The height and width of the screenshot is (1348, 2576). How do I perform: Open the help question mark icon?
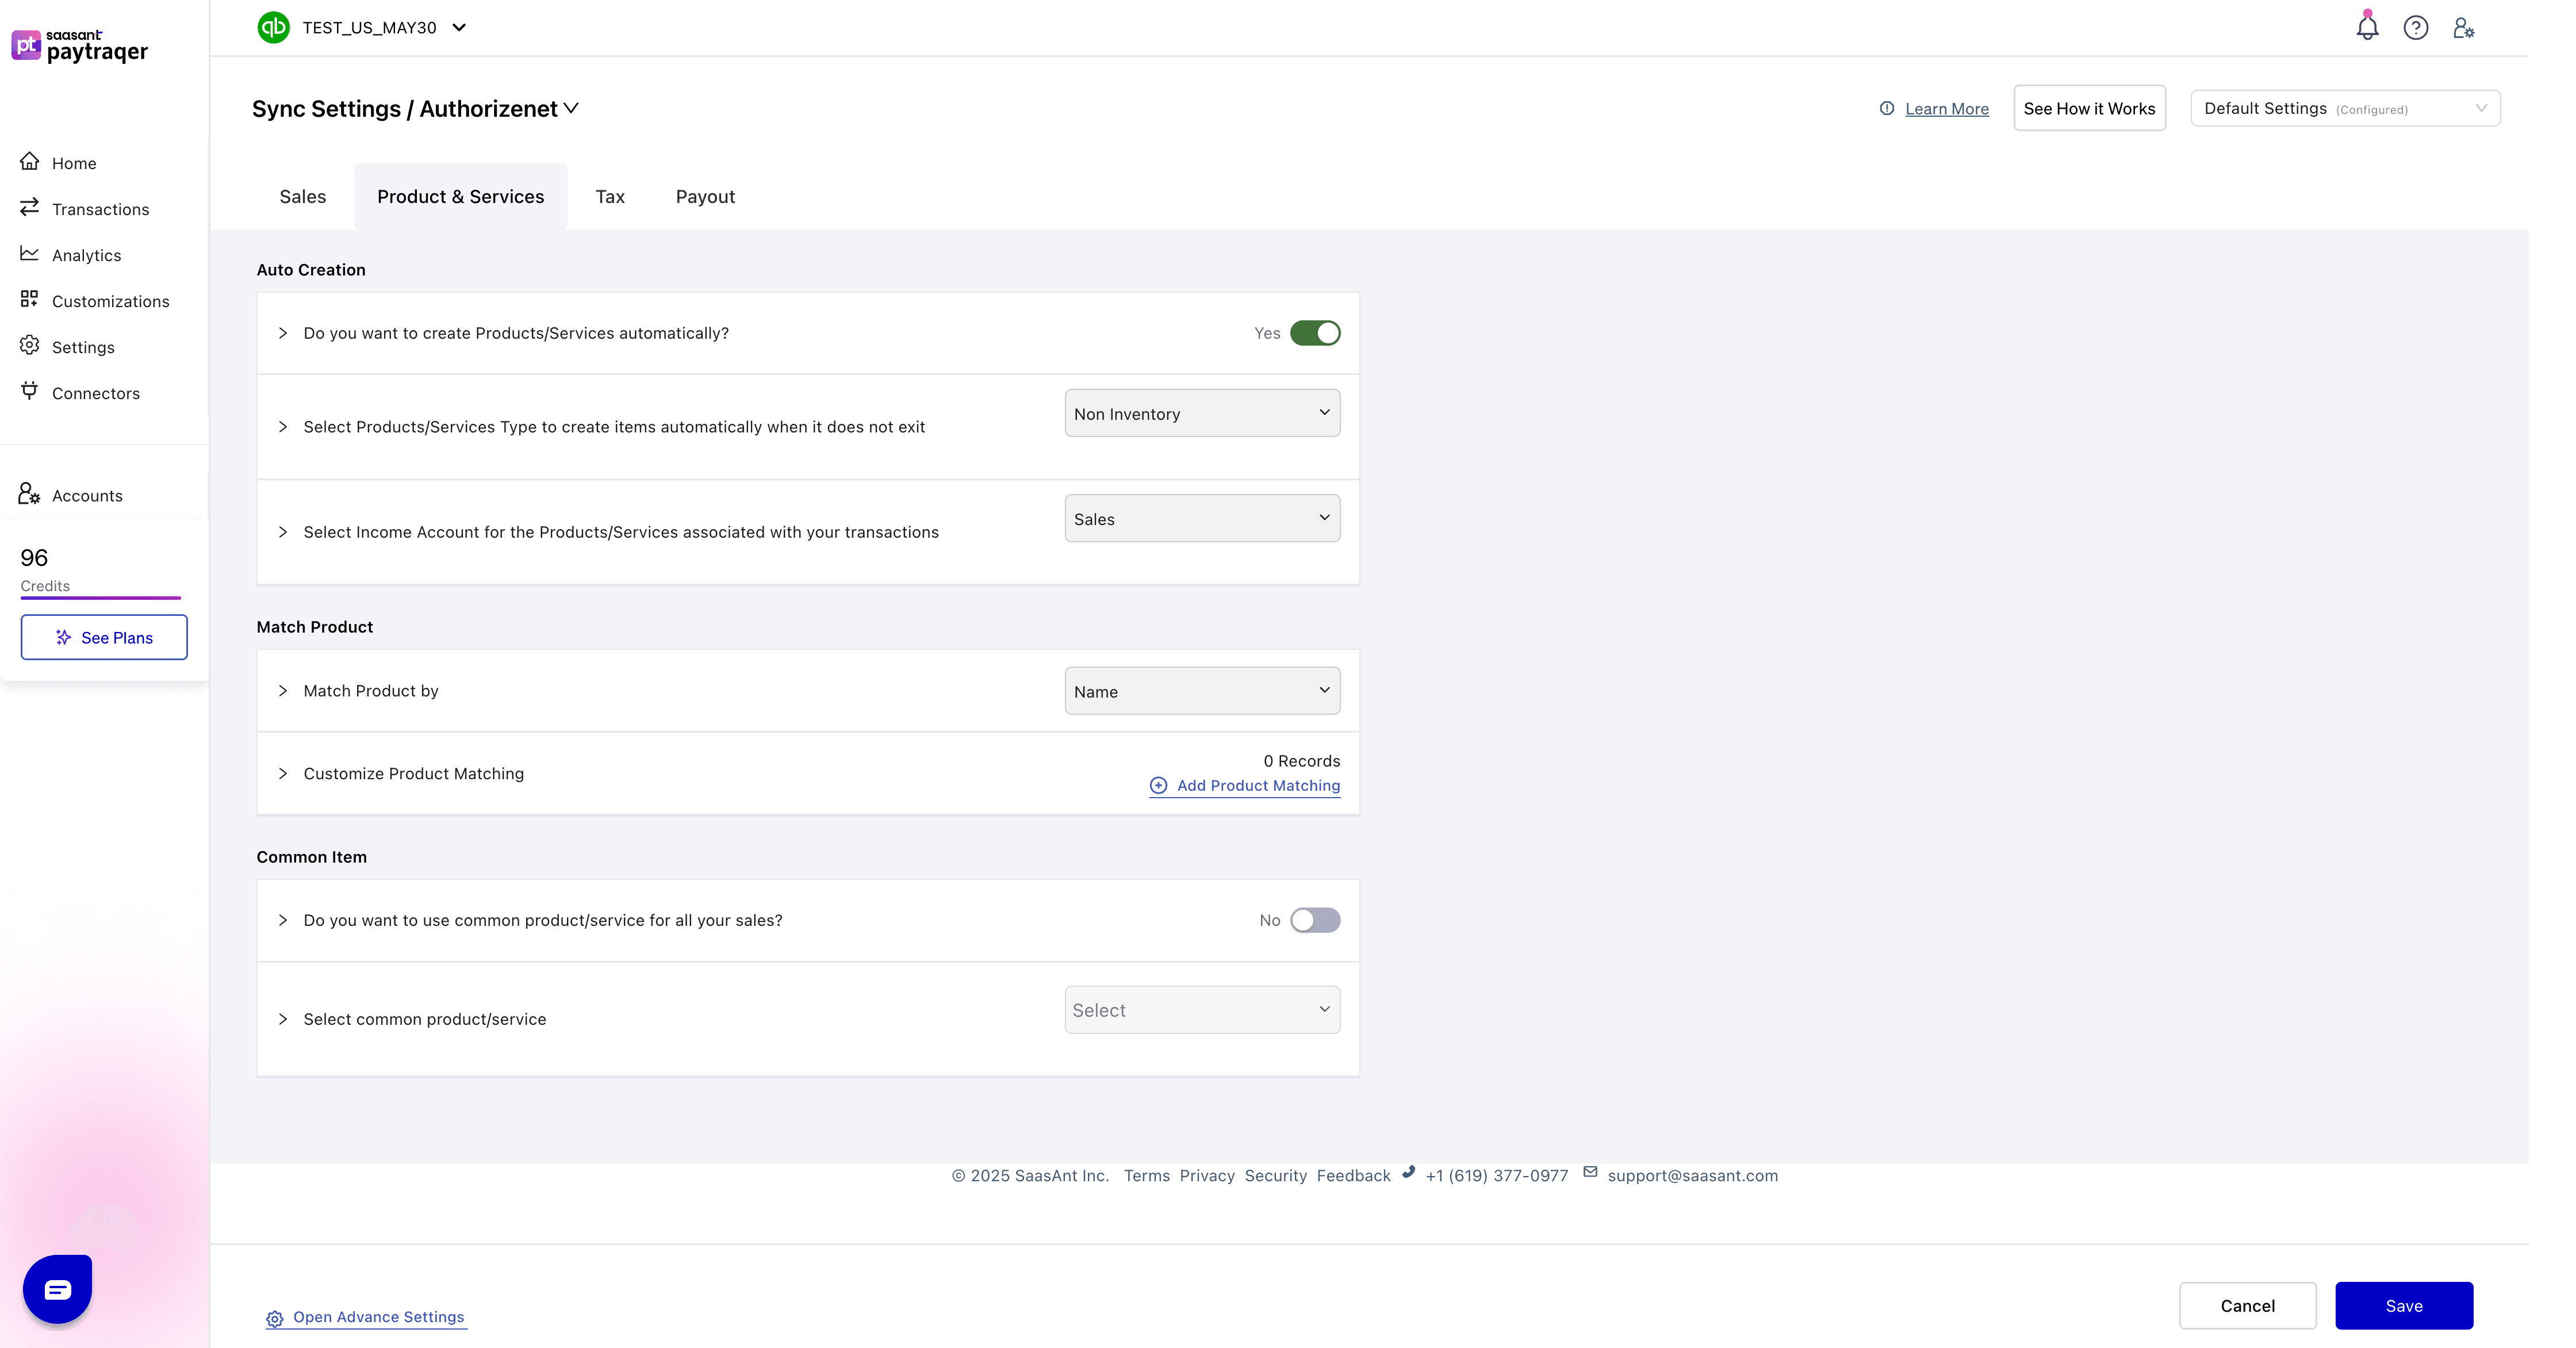pos(2416,27)
